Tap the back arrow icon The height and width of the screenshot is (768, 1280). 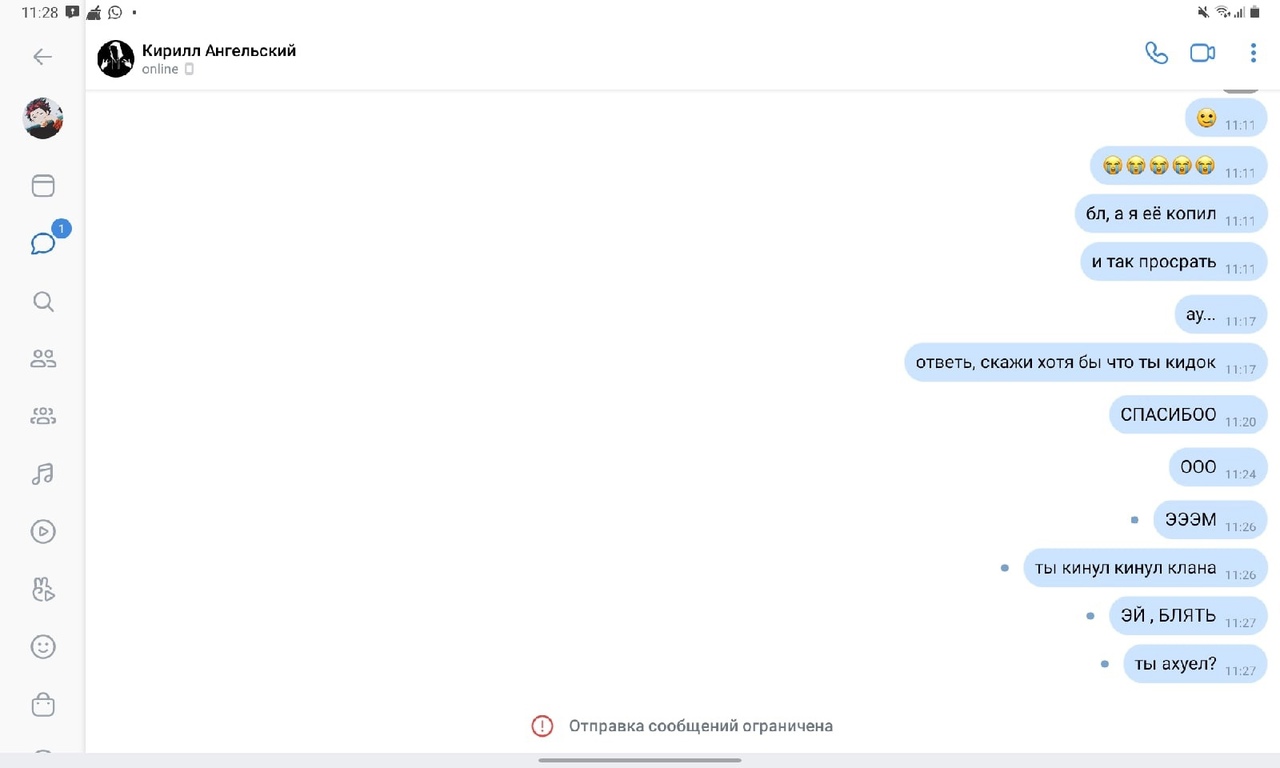(42, 57)
